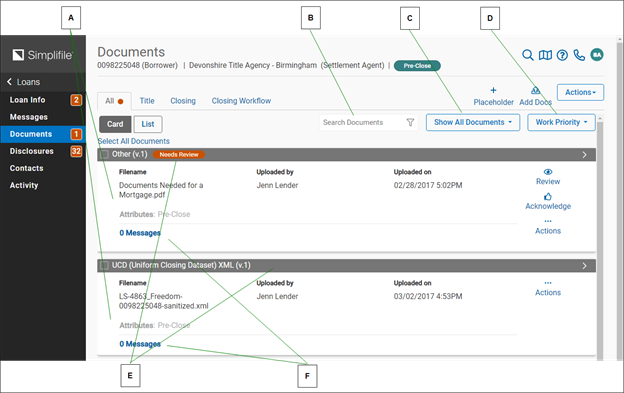The width and height of the screenshot is (624, 393).
Task: Switch to List view
Action: (148, 124)
